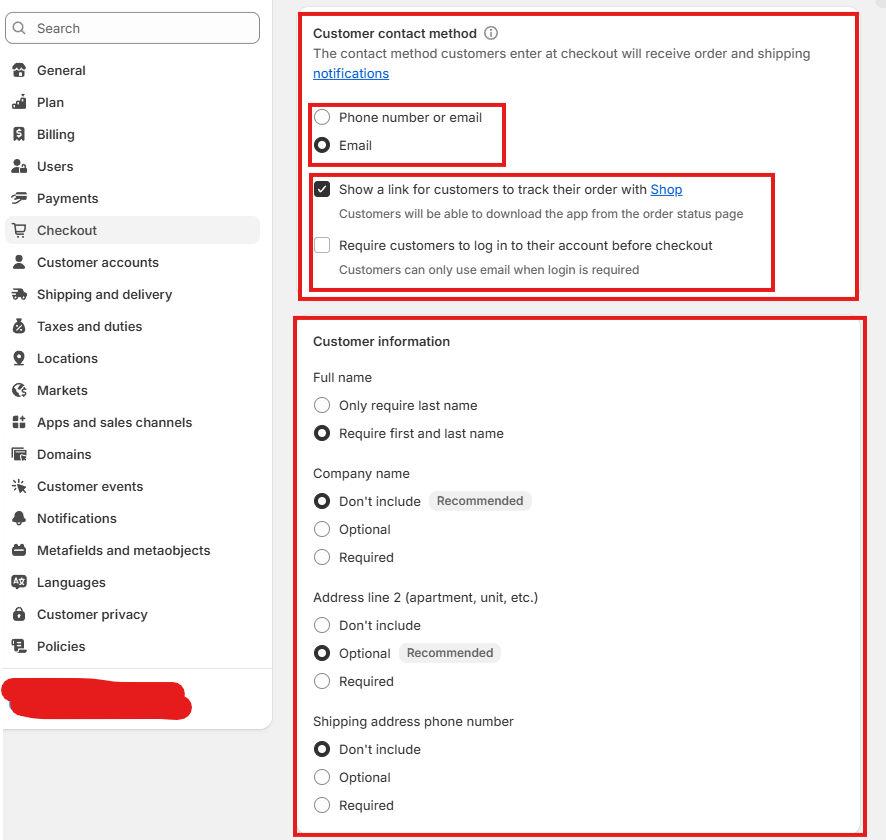Click the Notifications bell icon
The height and width of the screenshot is (840, 886).
click(19, 518)
